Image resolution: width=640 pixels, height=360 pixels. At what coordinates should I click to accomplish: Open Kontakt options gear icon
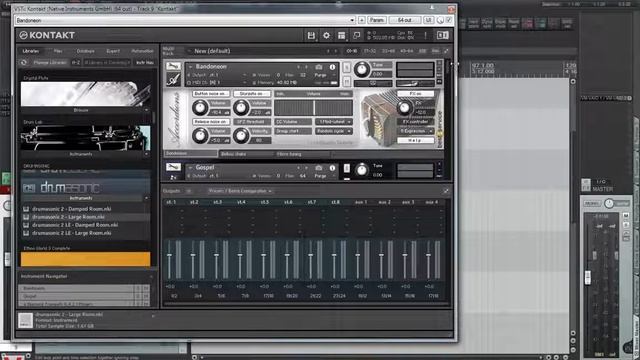(x=327, y=36)
